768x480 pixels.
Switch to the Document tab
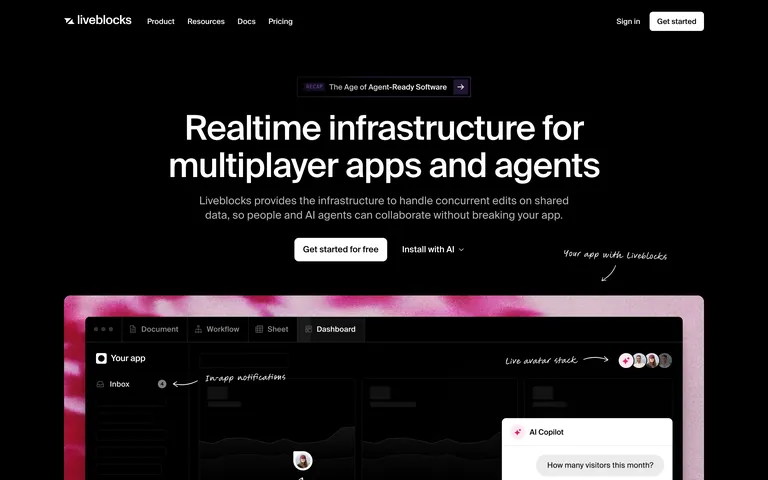[x=154, y=329]
